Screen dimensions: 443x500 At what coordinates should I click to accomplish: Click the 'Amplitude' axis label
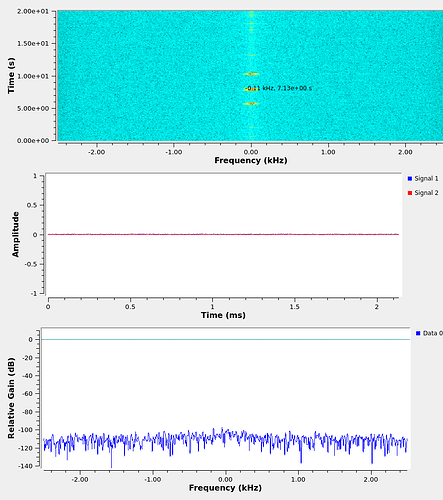point(15,234)
